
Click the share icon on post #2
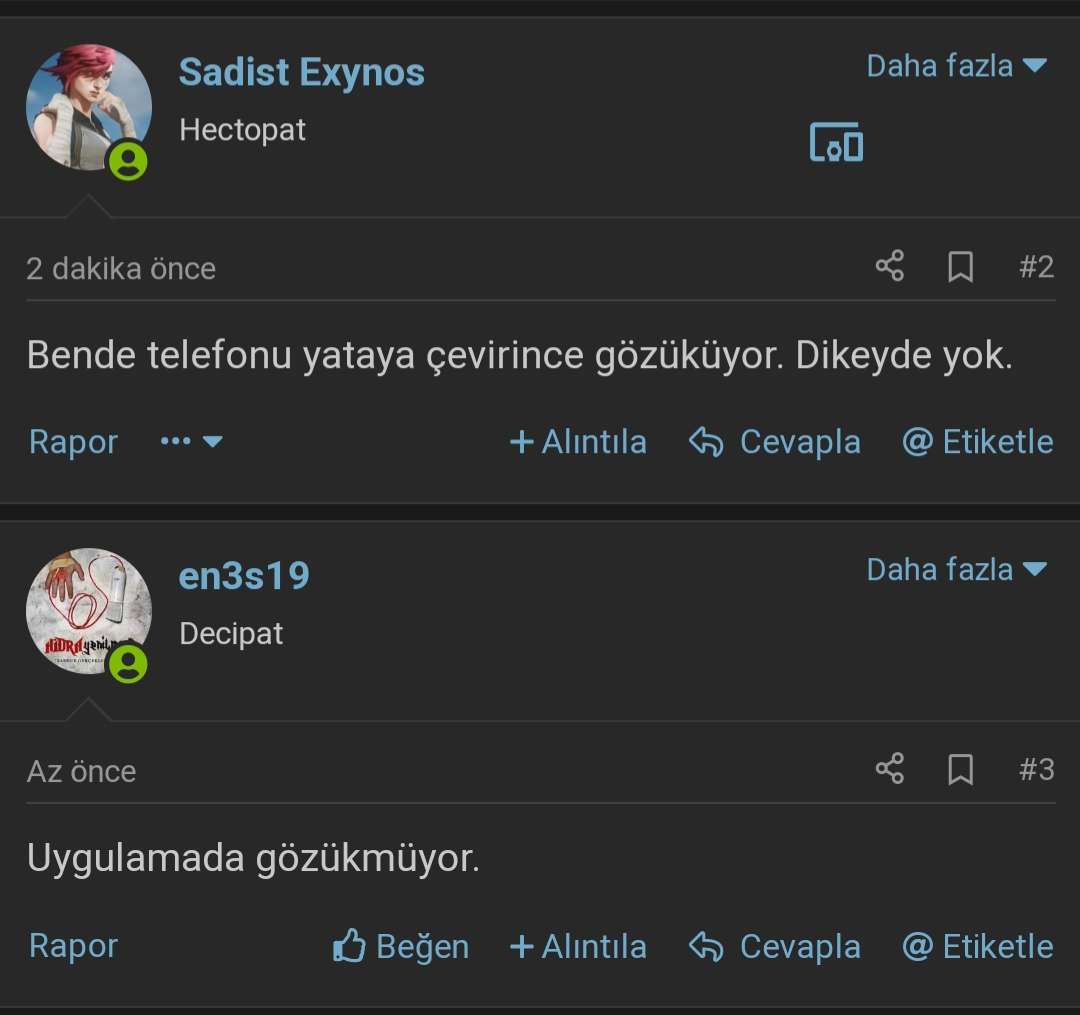[889, 266]
